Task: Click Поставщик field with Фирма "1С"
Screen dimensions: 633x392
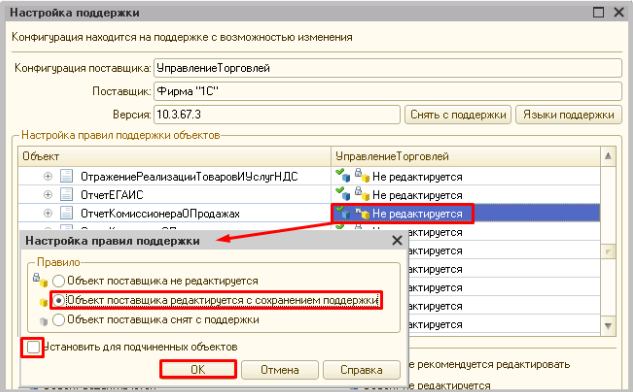Action: 388,91
